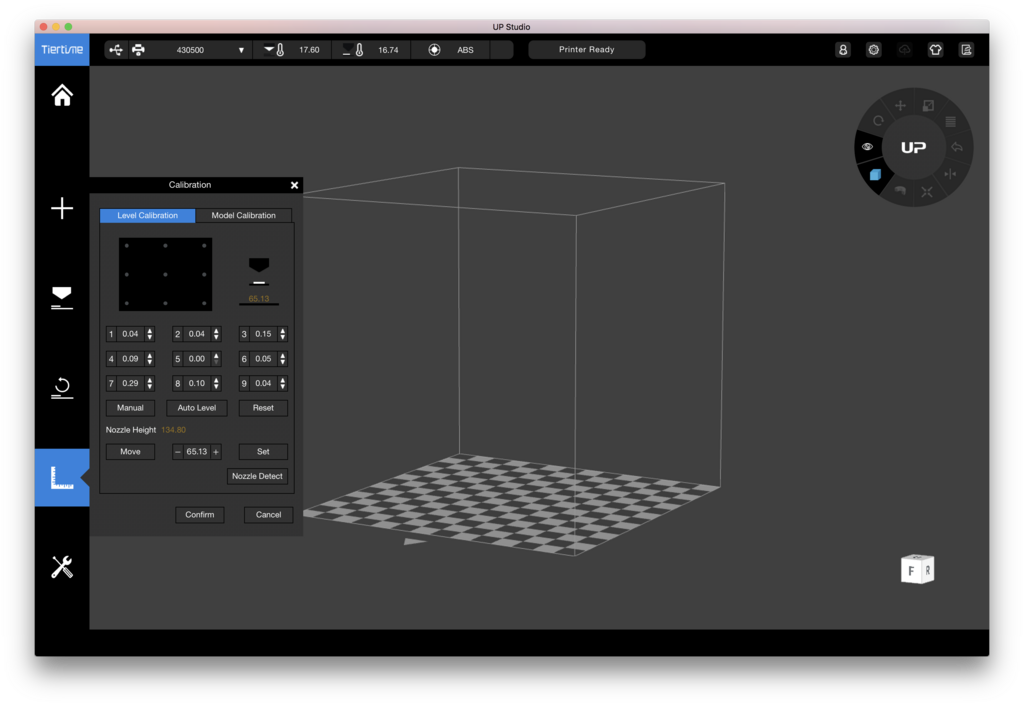Decrease height with the minus beside 65.13
1024x706 pixels.
tap(178, 452)
